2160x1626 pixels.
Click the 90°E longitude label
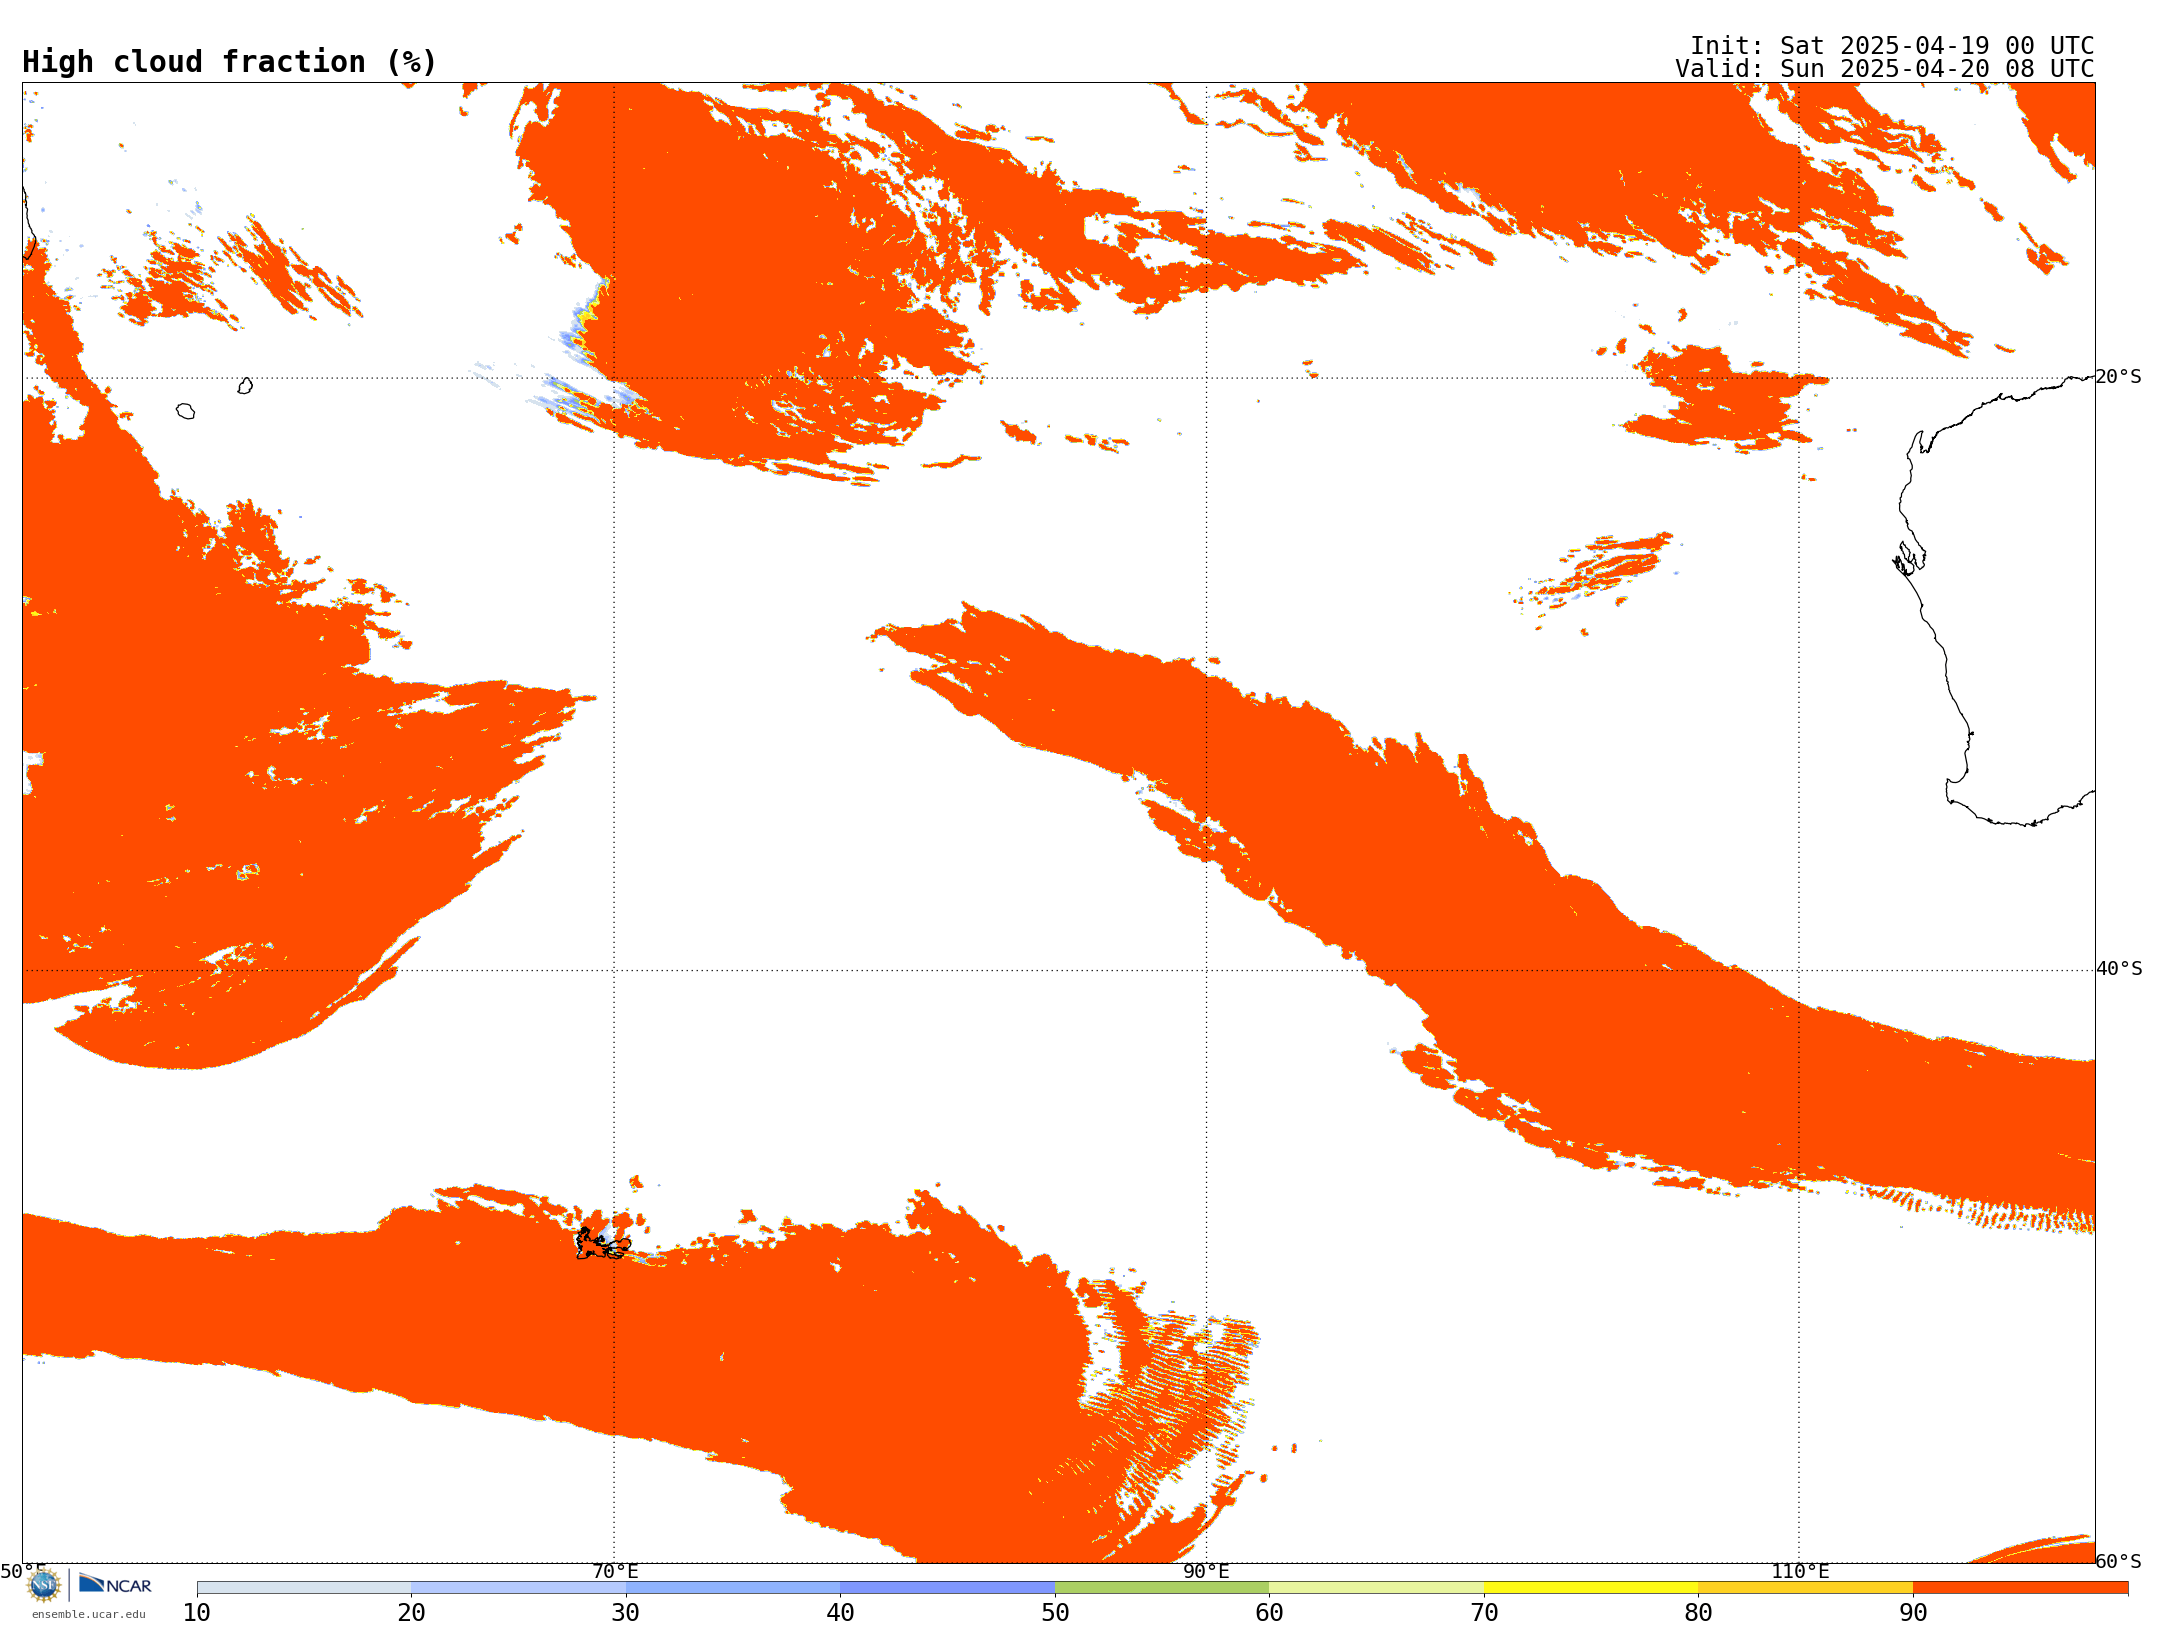(1206, 1571)
